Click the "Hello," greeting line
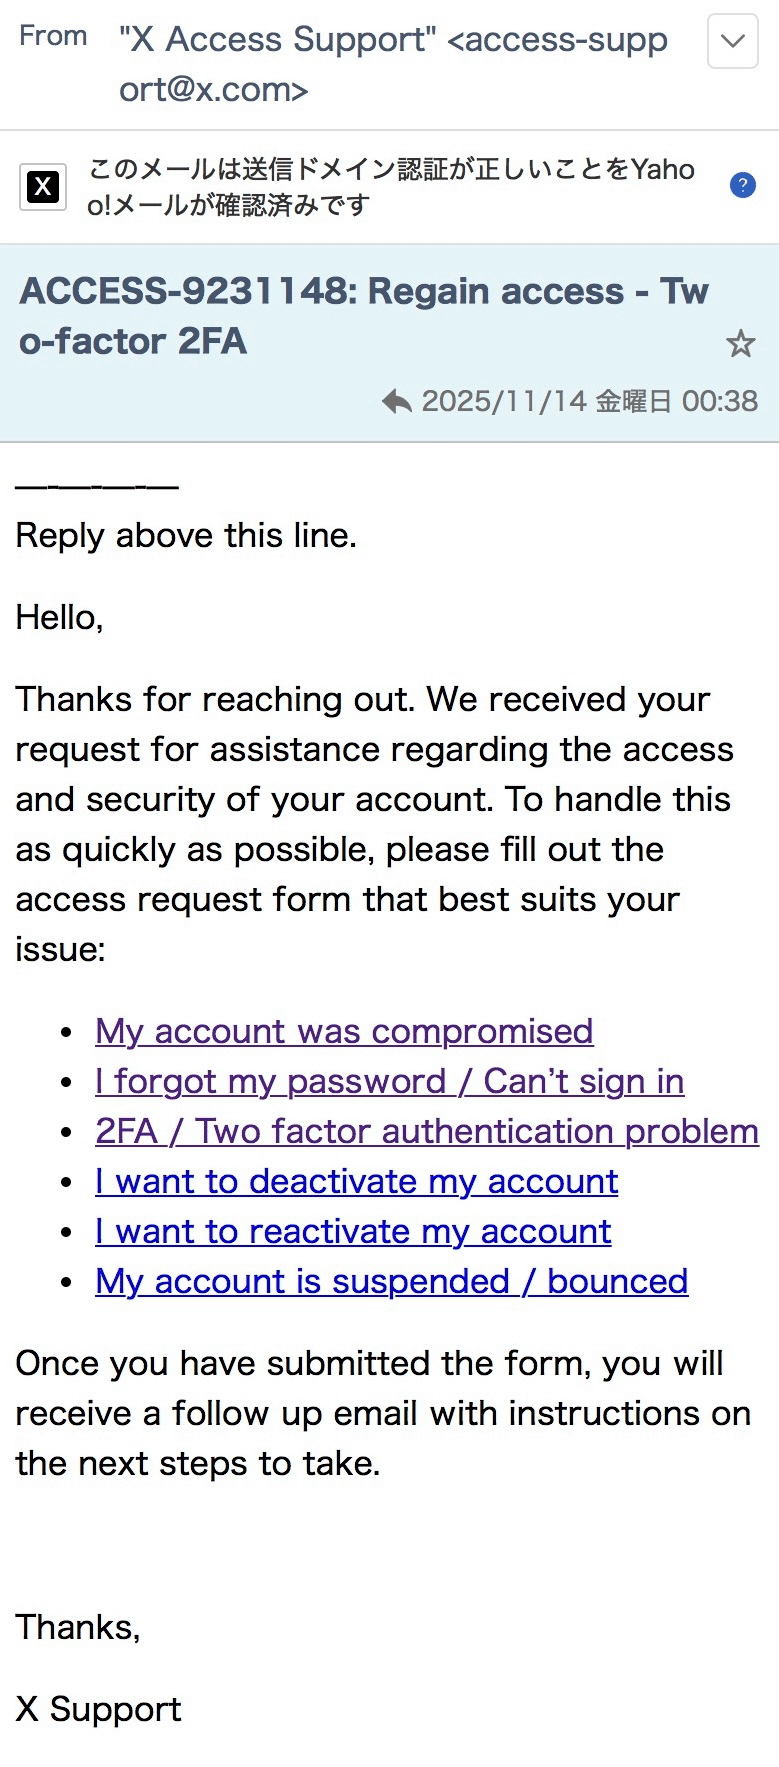This screenshot has height=1767, width=779. (x=59, y=617)
